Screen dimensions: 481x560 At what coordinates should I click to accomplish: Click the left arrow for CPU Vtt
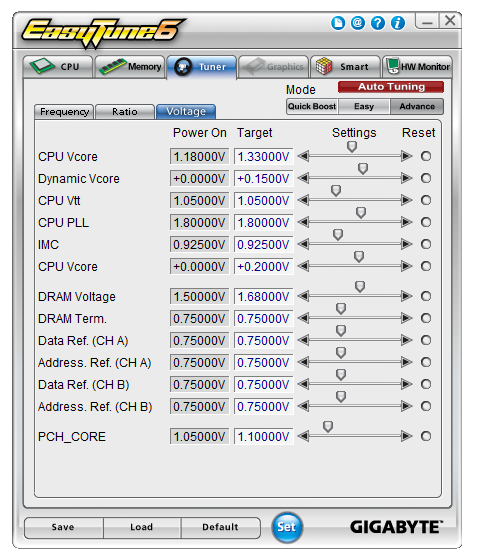click(303, 200)
